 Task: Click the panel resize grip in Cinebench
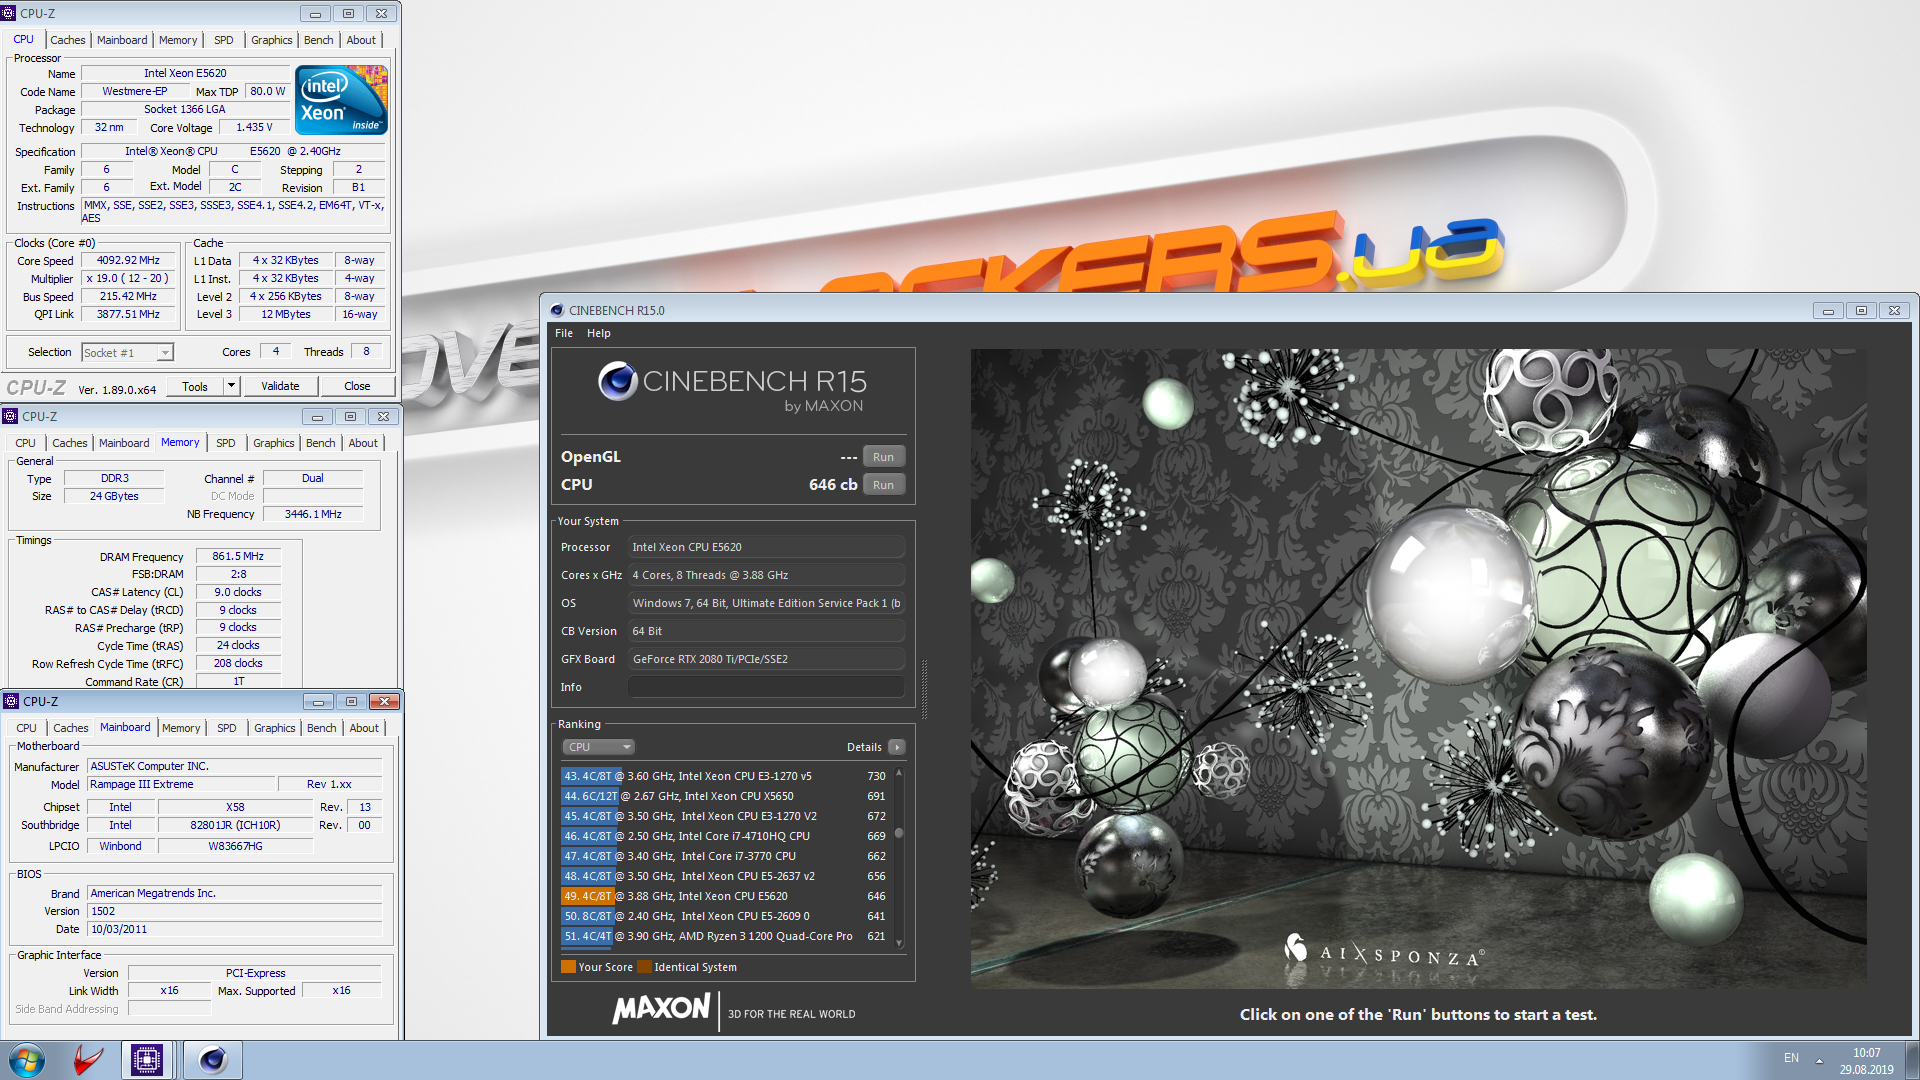coord(924,688)
